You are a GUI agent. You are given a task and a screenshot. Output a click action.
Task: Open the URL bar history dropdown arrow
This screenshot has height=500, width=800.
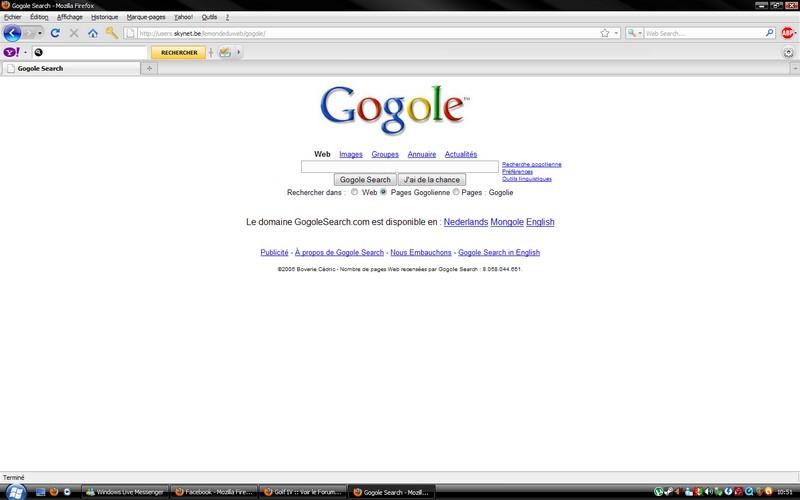616,33
